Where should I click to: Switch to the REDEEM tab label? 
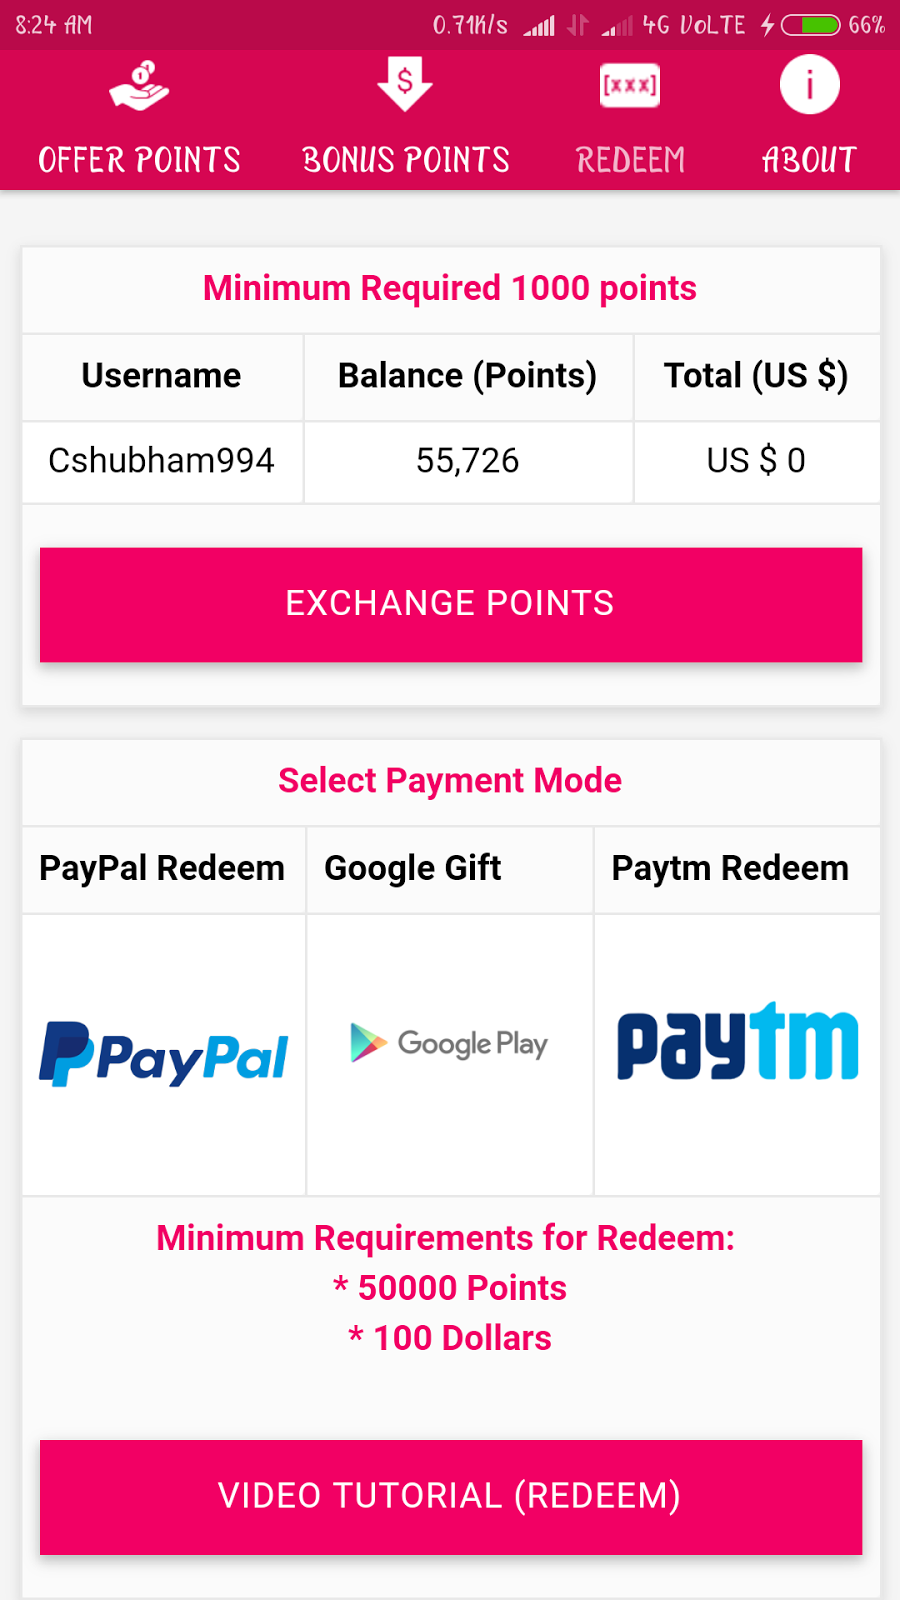(x=630, y=160)
